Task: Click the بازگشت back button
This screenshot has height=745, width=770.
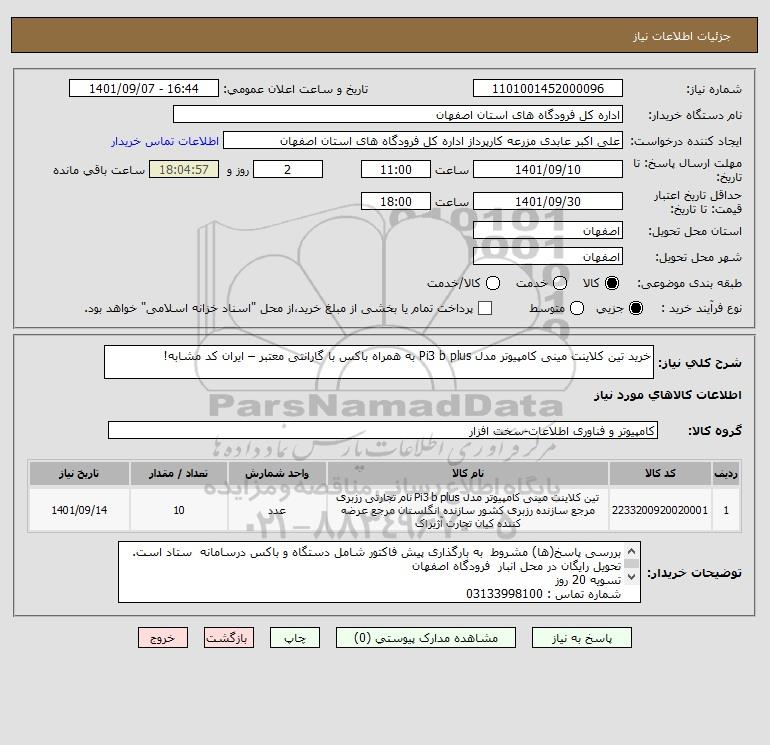Action: 229,638
